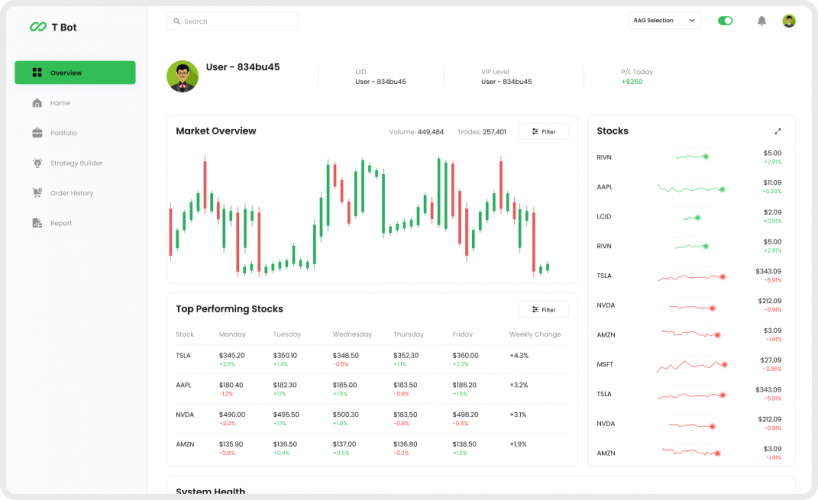
Task: Click the Monday column header
Action: point(232,334)
